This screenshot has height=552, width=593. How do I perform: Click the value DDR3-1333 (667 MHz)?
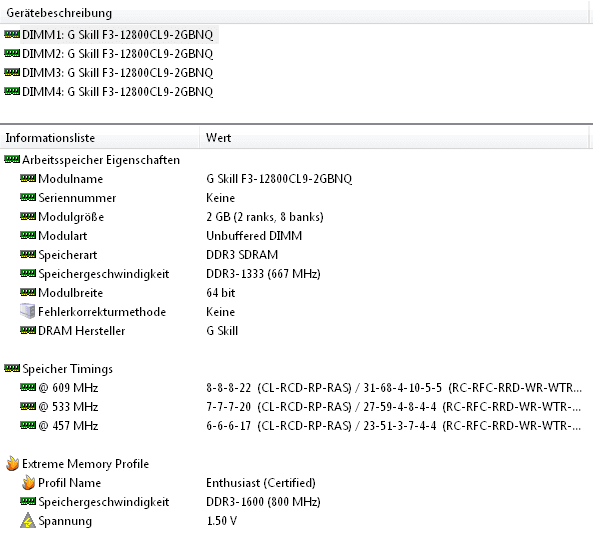click(x=263, y=274)
